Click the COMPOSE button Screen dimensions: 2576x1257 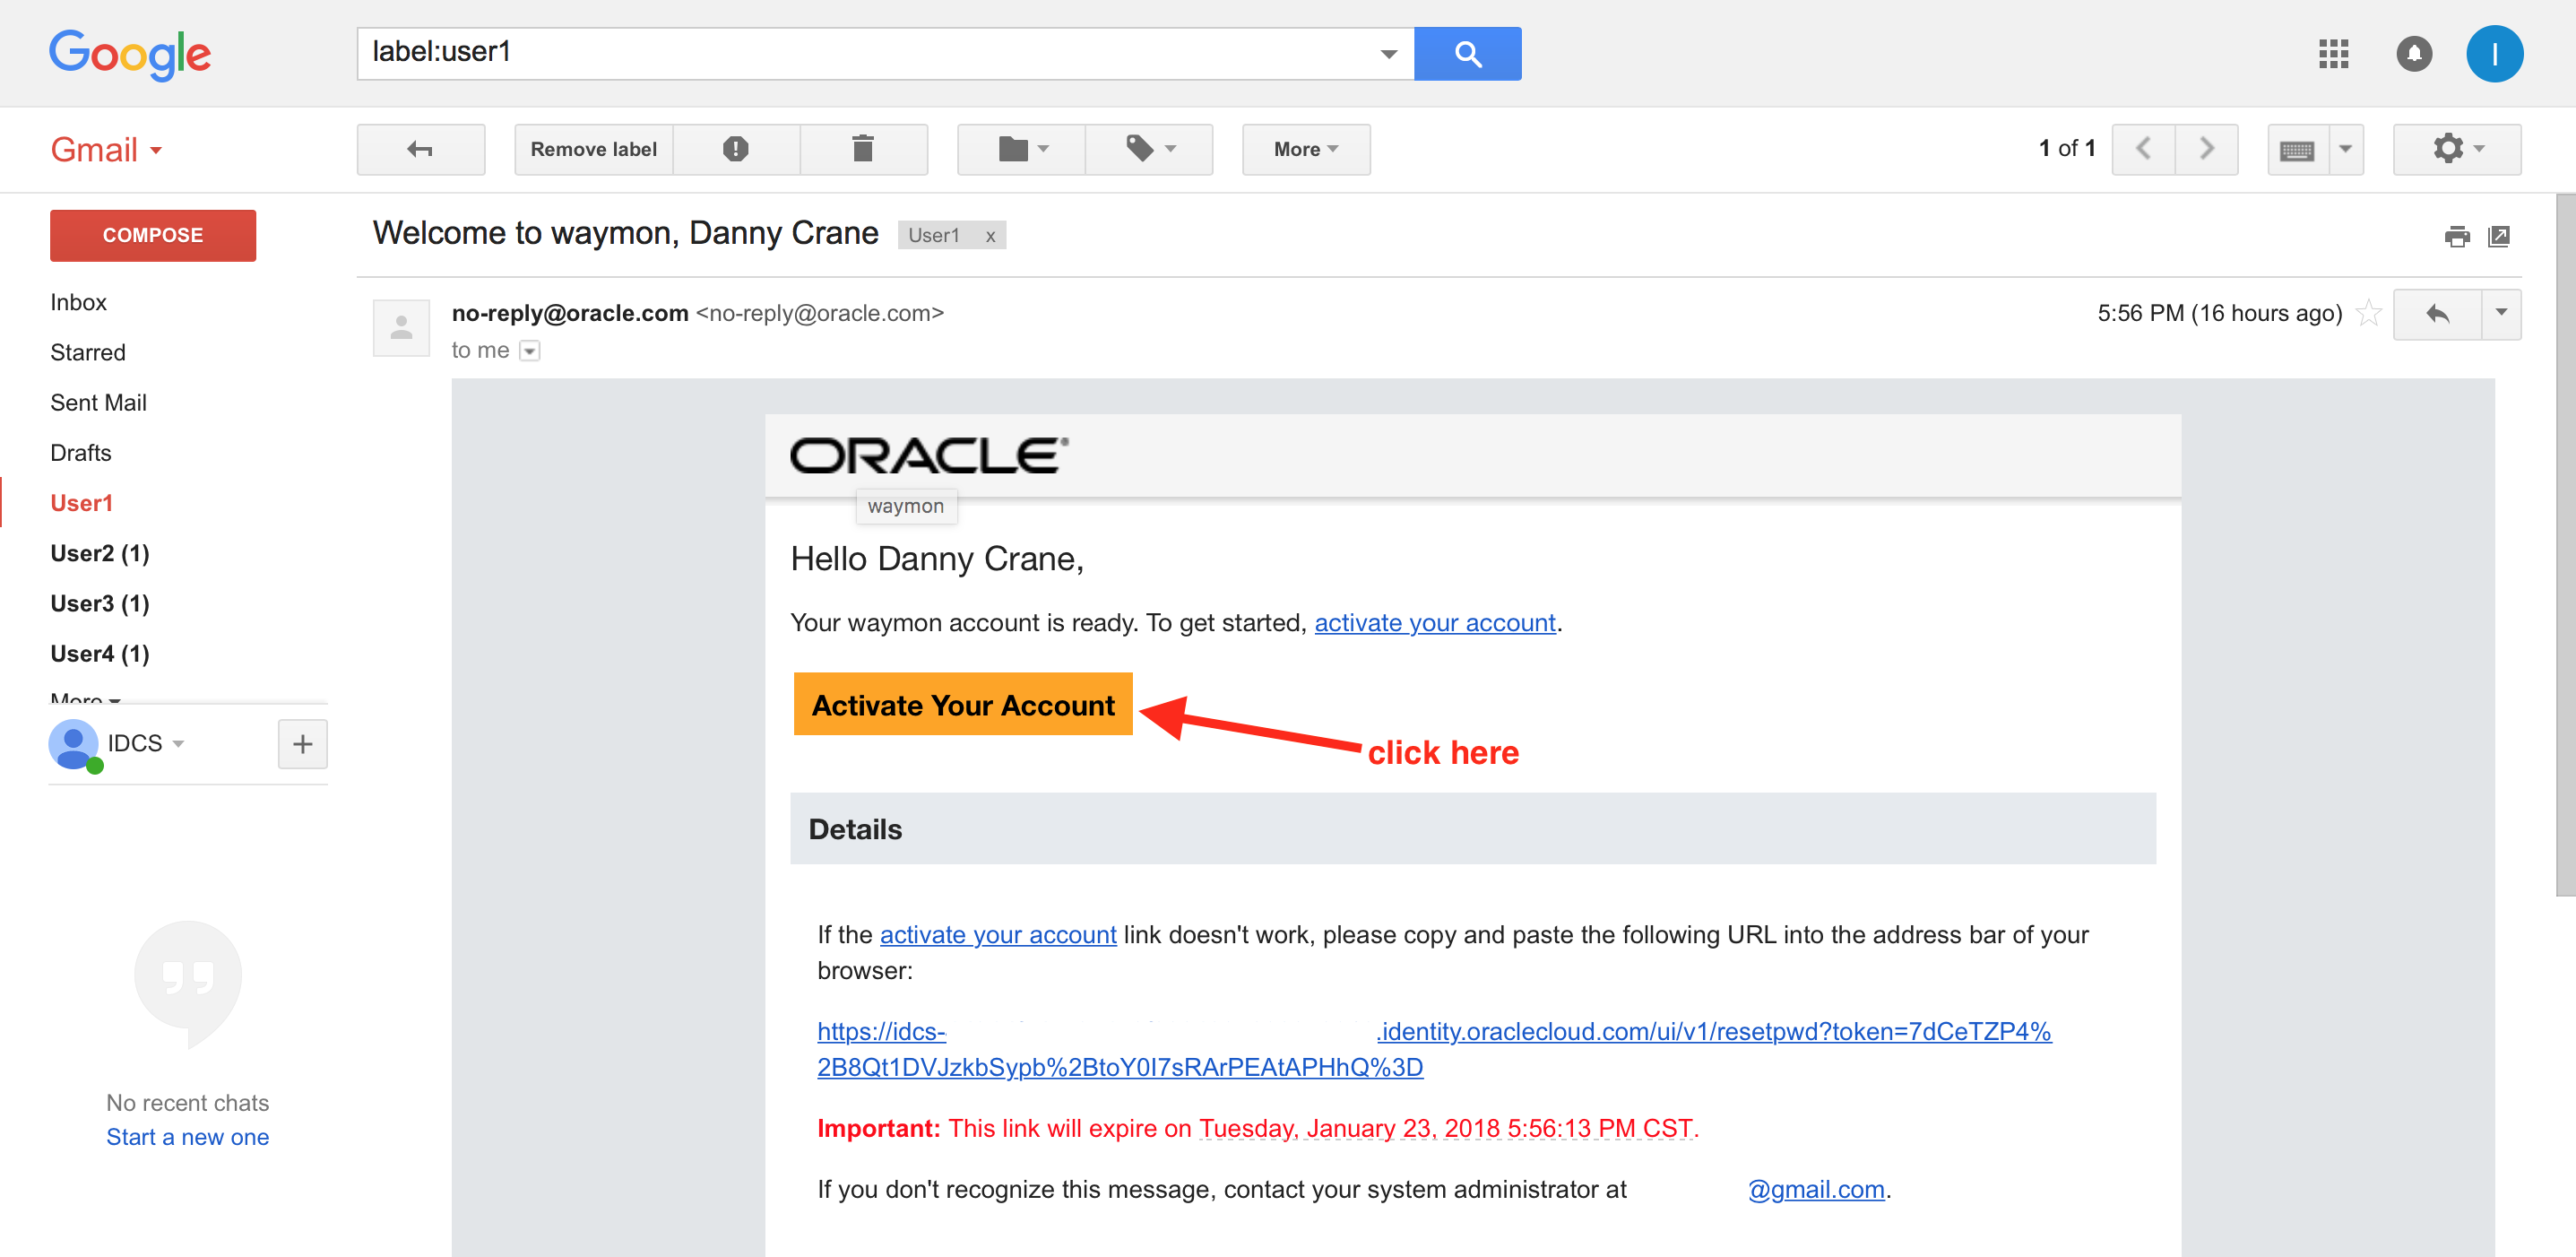(153, 236)
